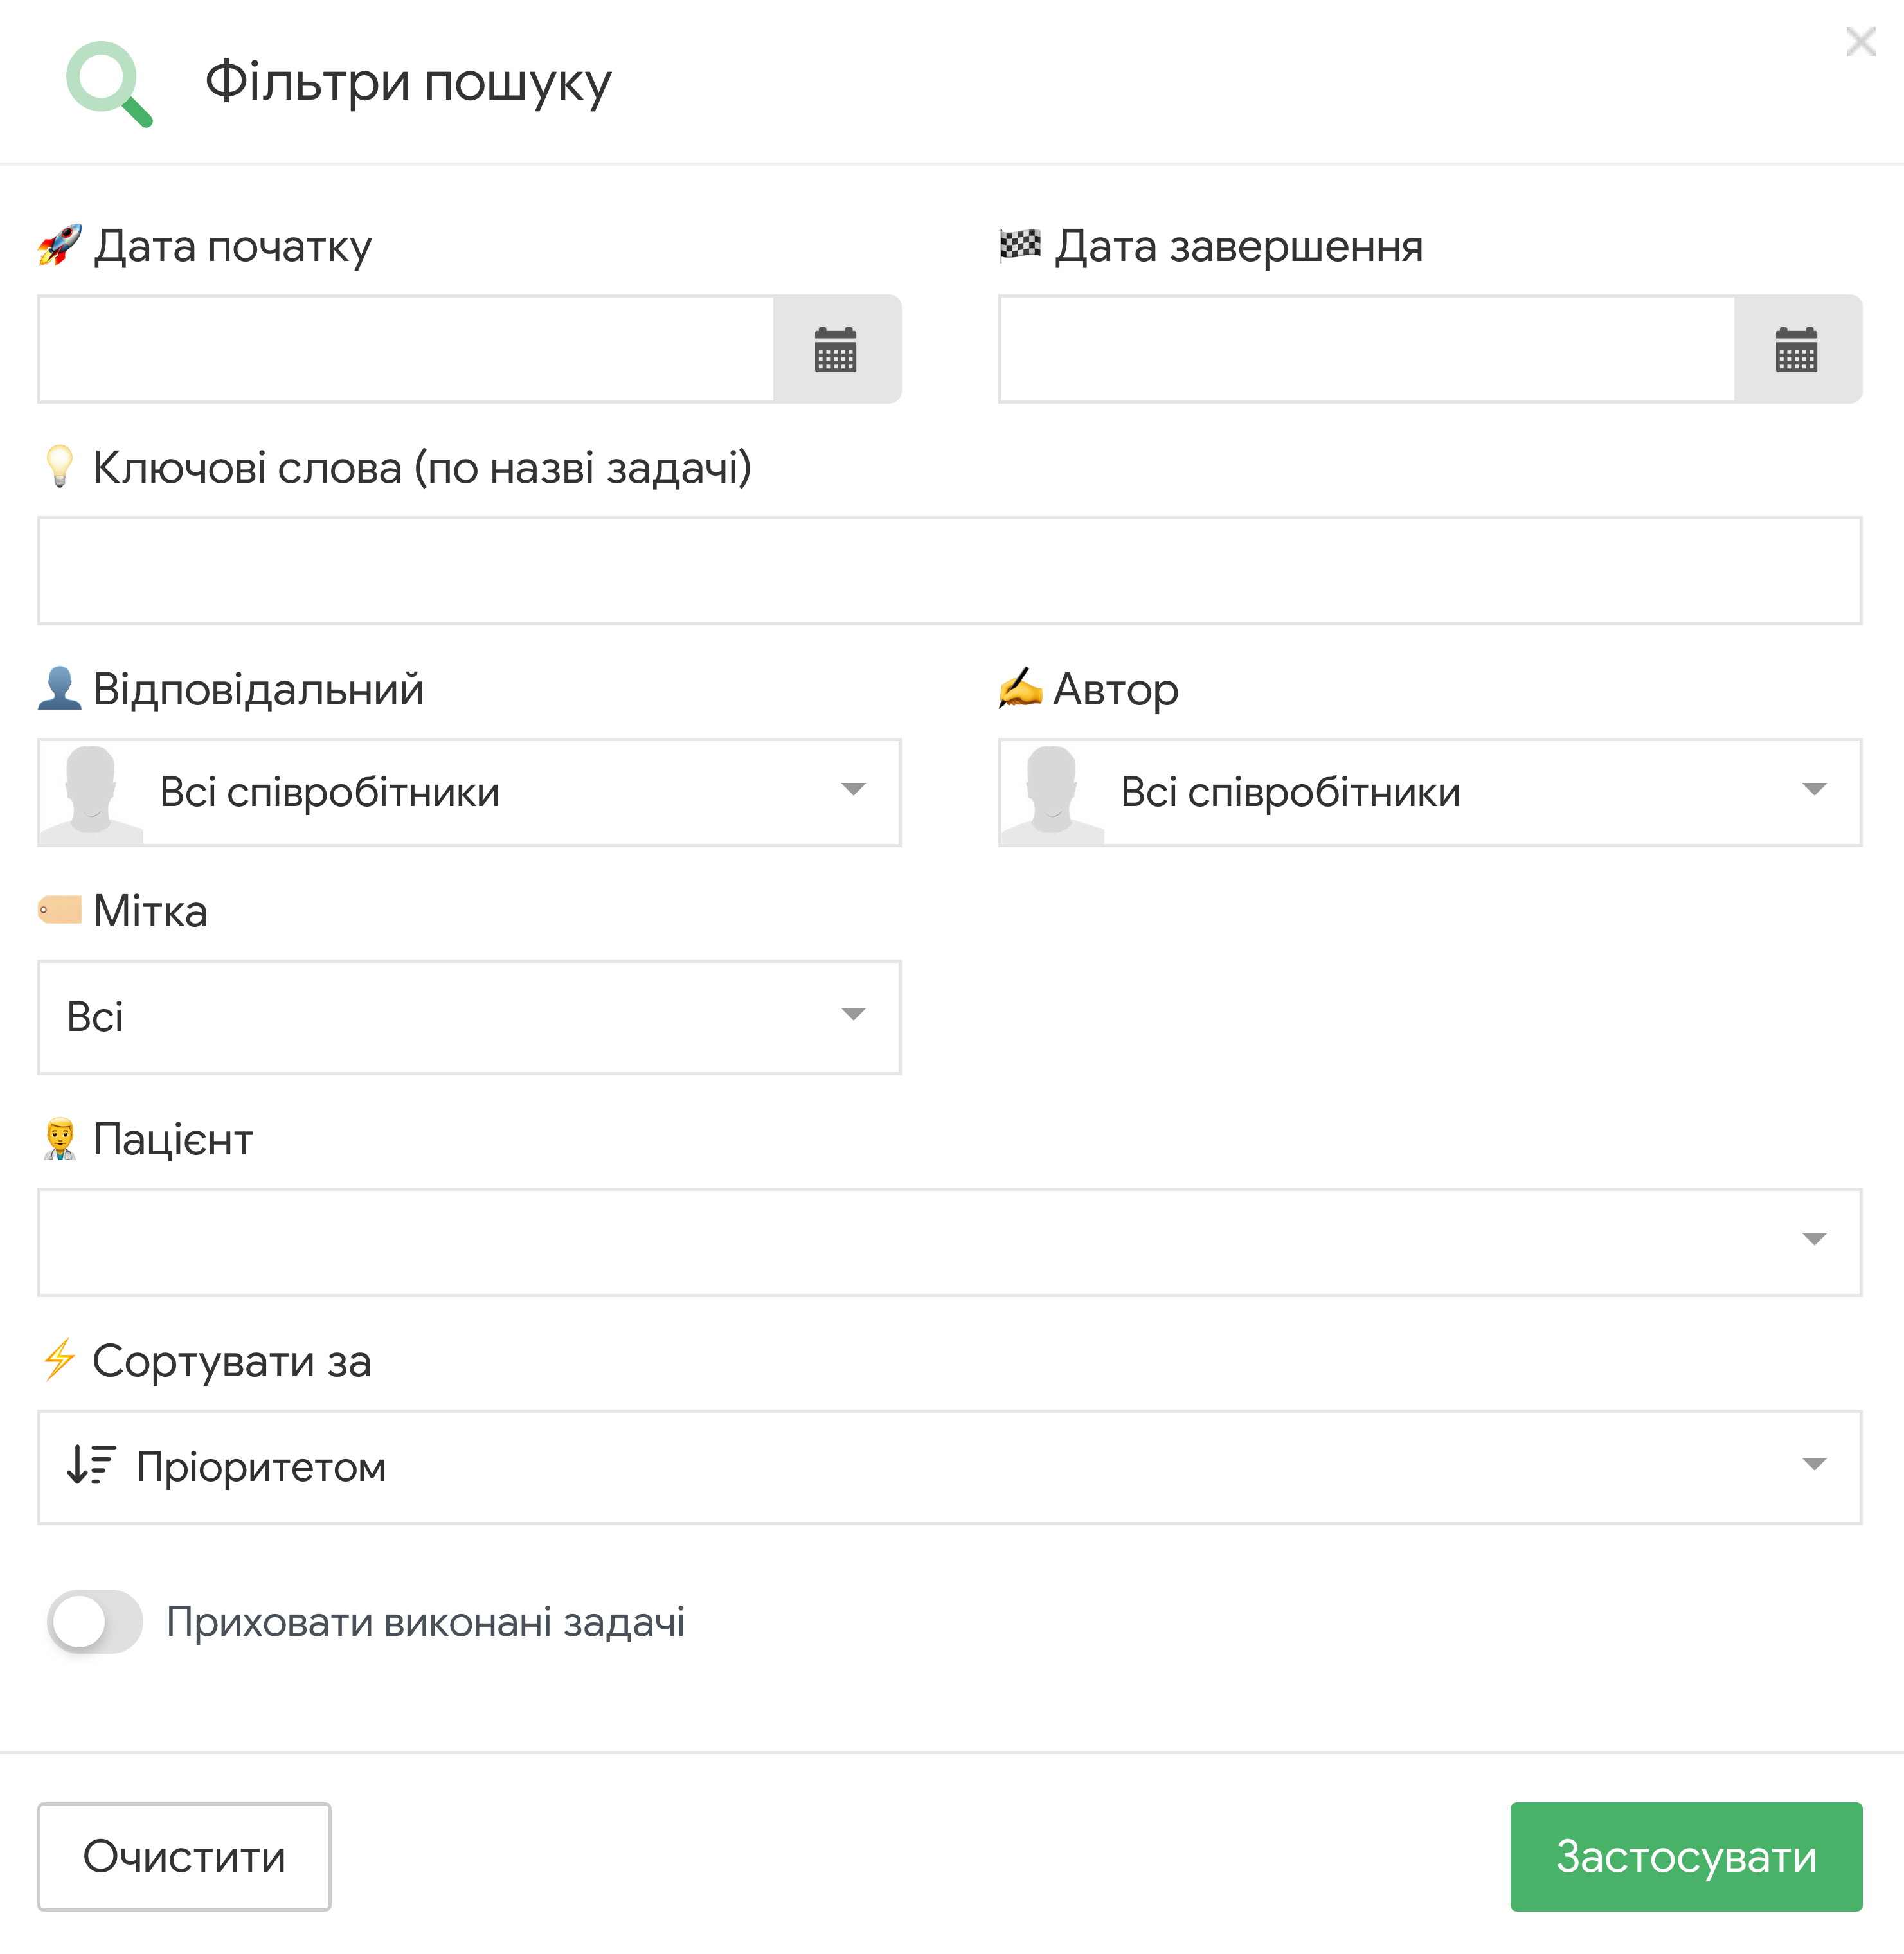Click the rocket icon next to Дата початку
This screenshot has height=1954, width=1904.
click(59, 245)
